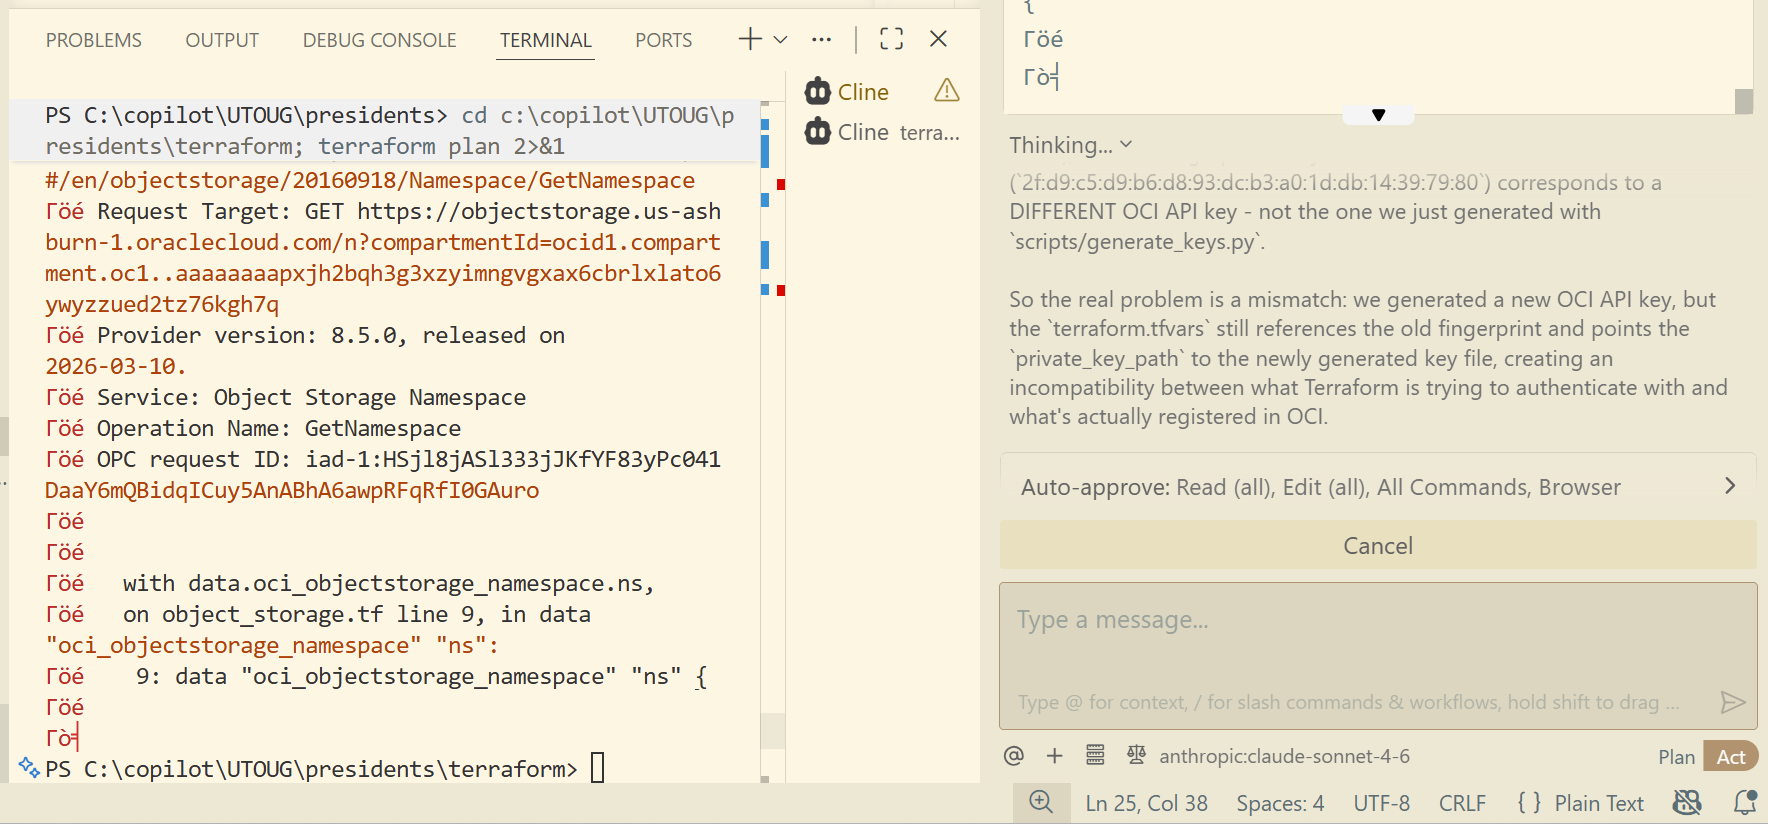1768x824 pixels.
Task: Open the notifications bell in status bar
Action: [1745, 802]
